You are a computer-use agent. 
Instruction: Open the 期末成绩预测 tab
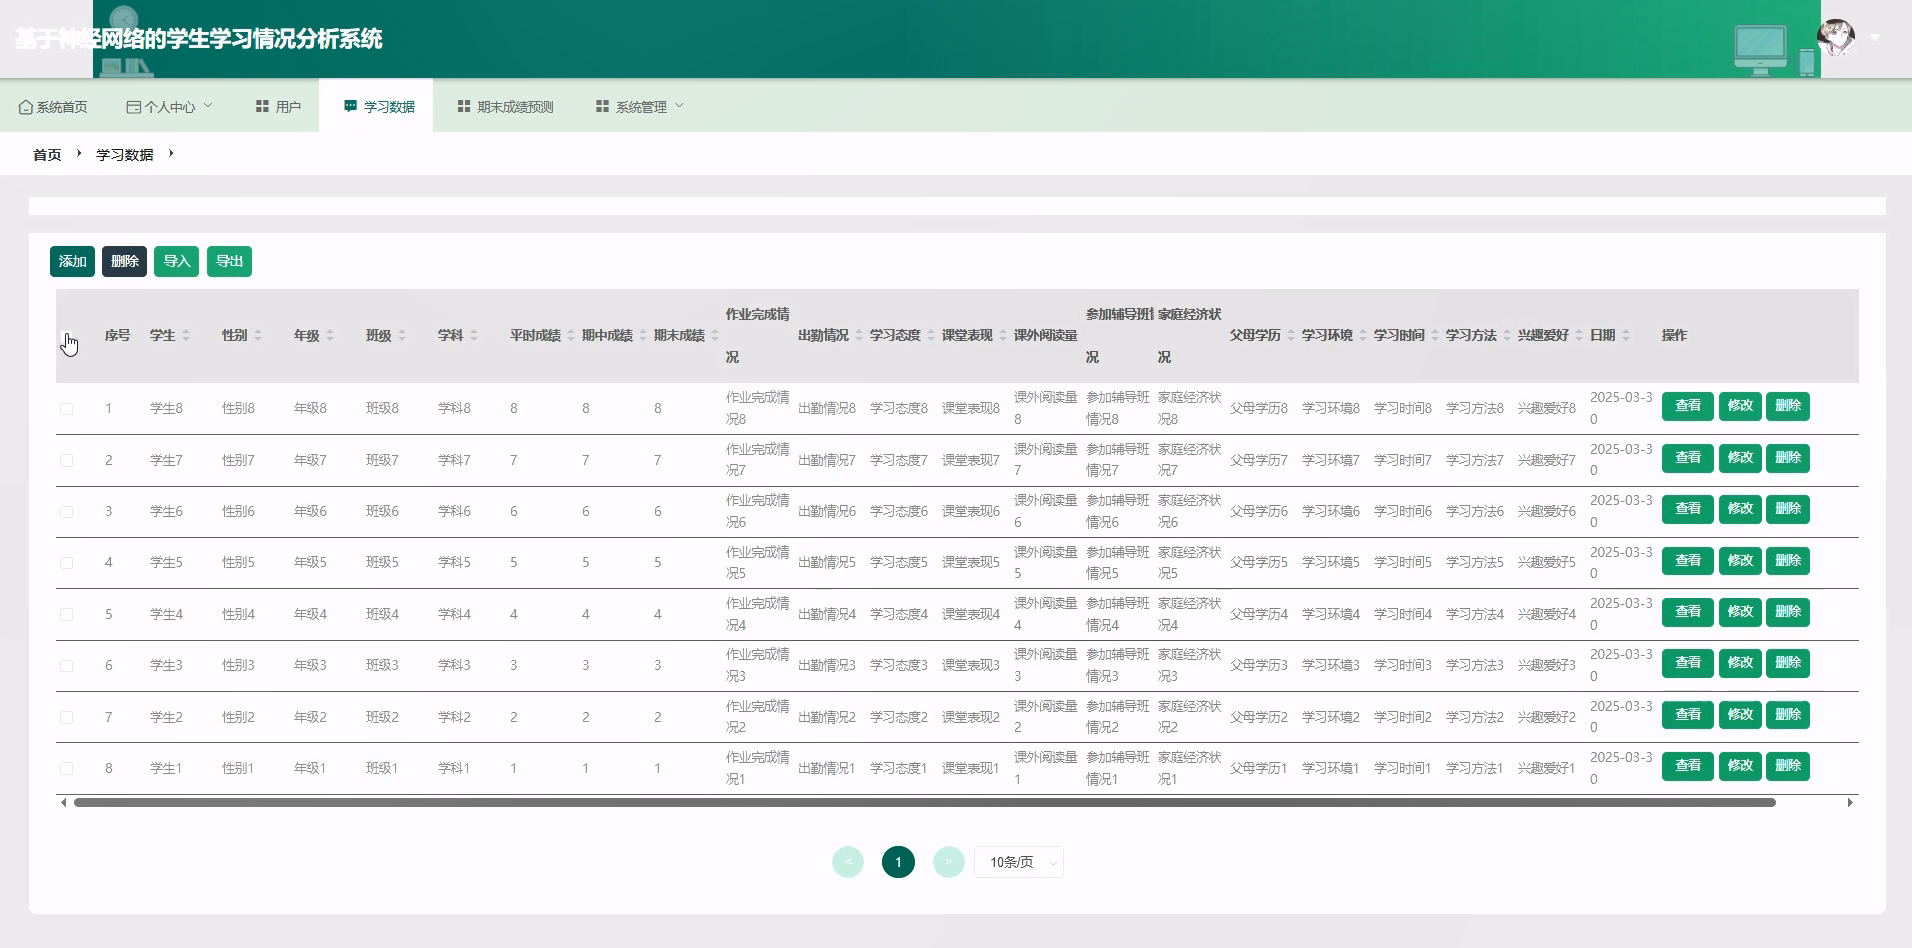coord(505,107)
